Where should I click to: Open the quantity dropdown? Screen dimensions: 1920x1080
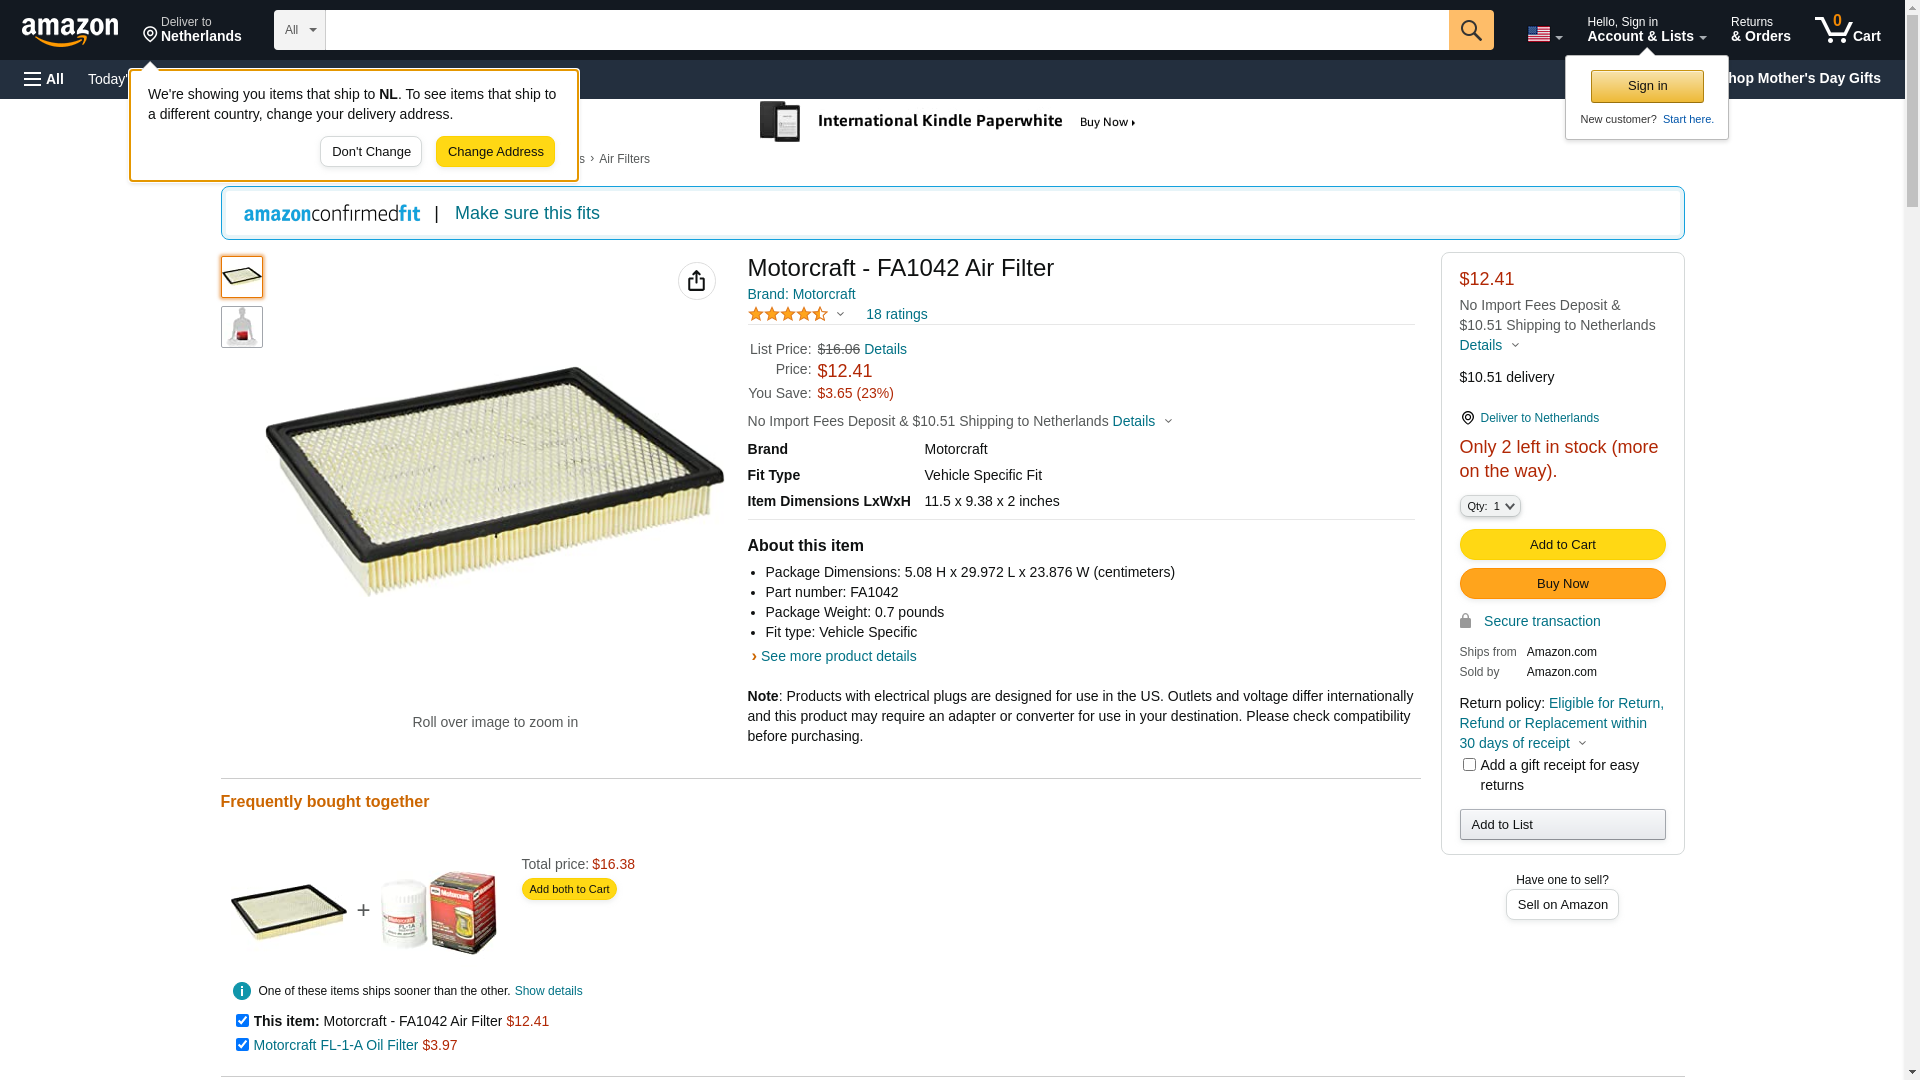pos(1490,506)
